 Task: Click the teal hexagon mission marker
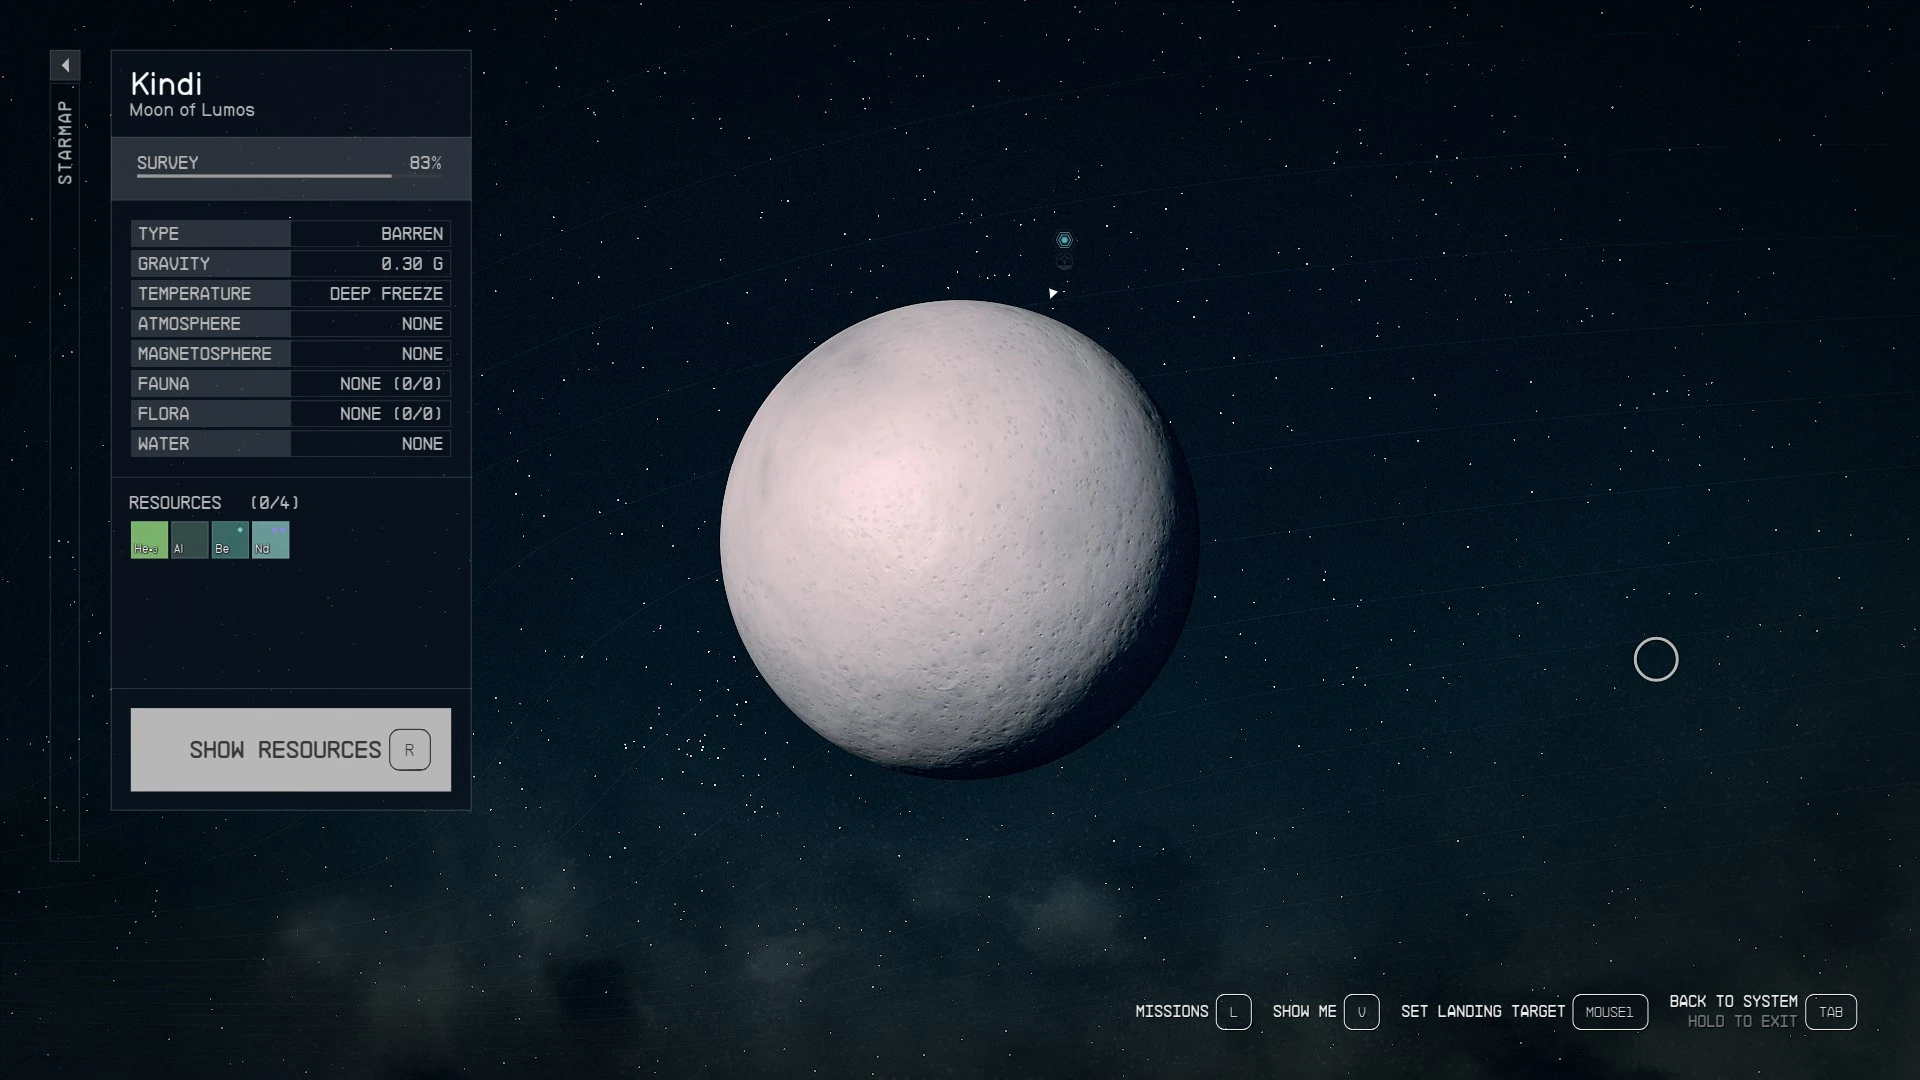click(x=1064, y=240)
